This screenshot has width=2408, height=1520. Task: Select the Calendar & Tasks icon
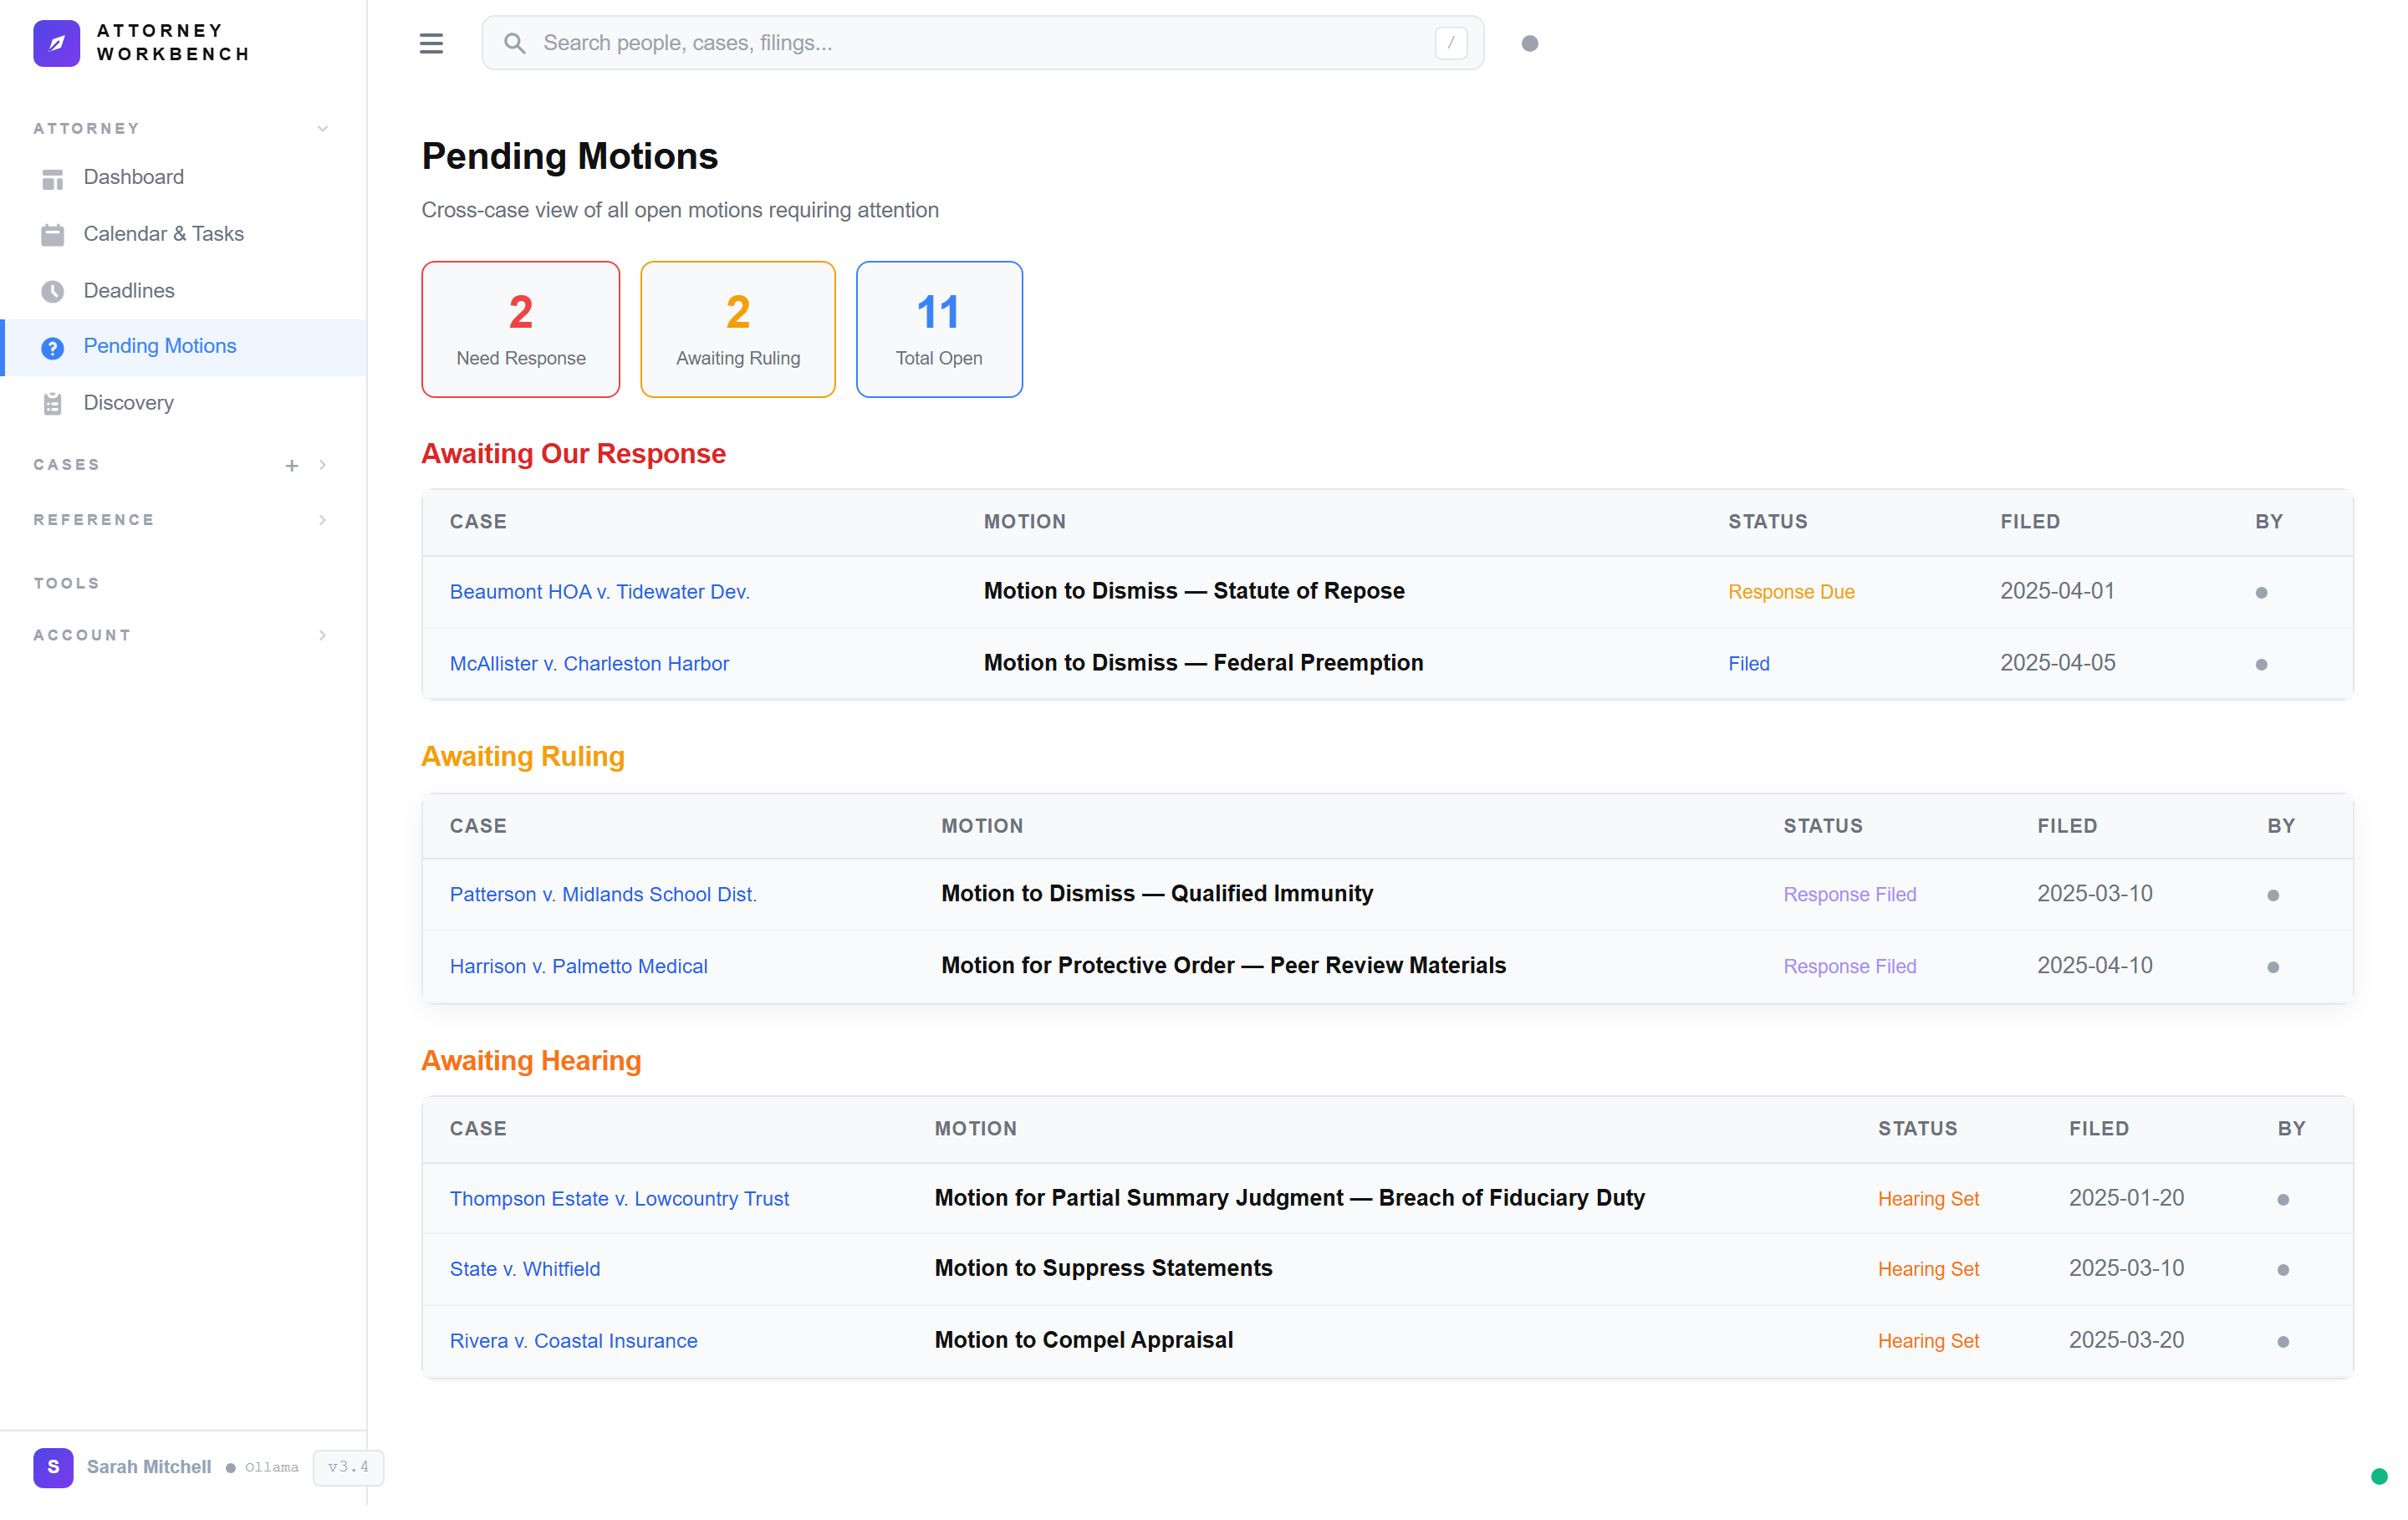pos(53,234)
